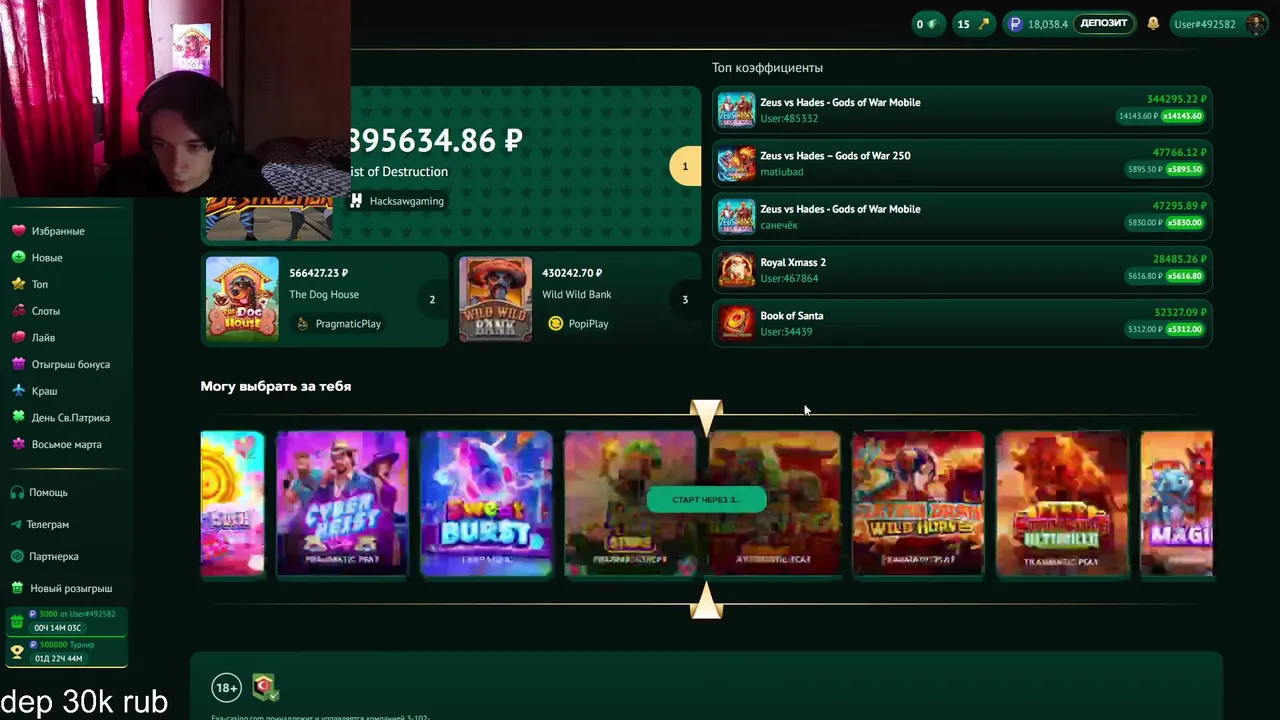Open Новые games plus icon
The height and width of the screenshot is (720, 1280).
[x=18, y=257]
